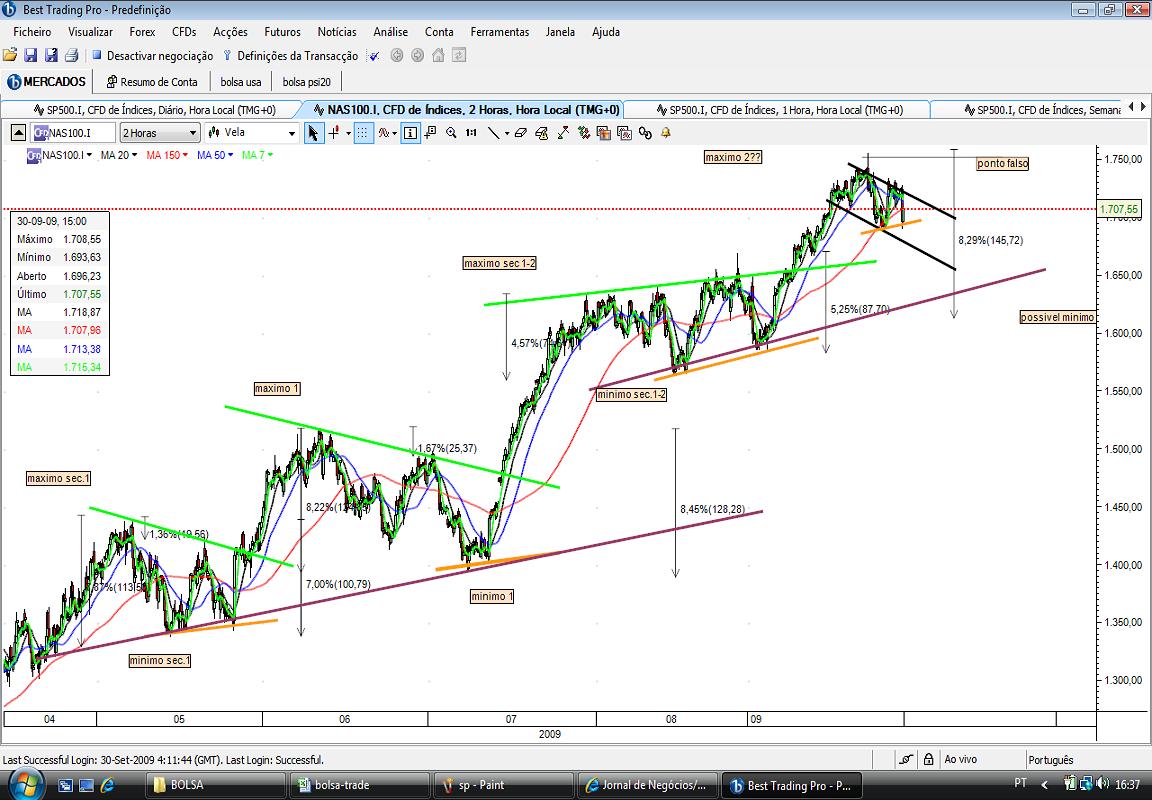This screenshot has height=800, width=1152.
Task: Open the folder icon in the toolbar
Action: [10, 55]
